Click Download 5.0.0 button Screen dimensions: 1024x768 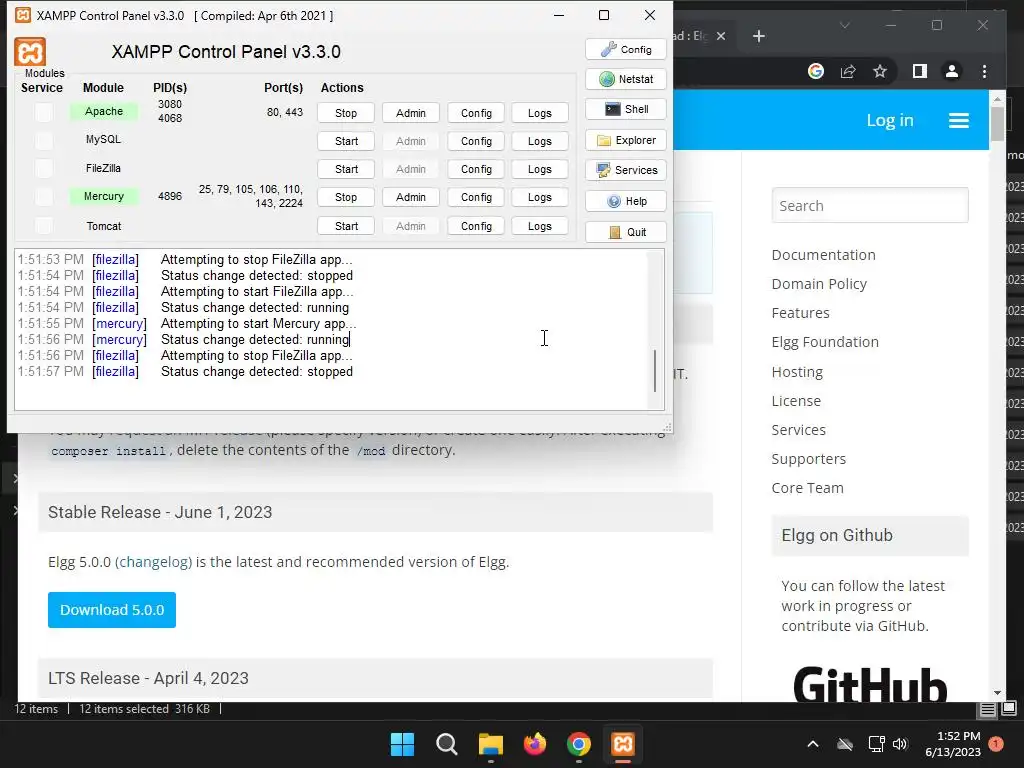[112, 610]
